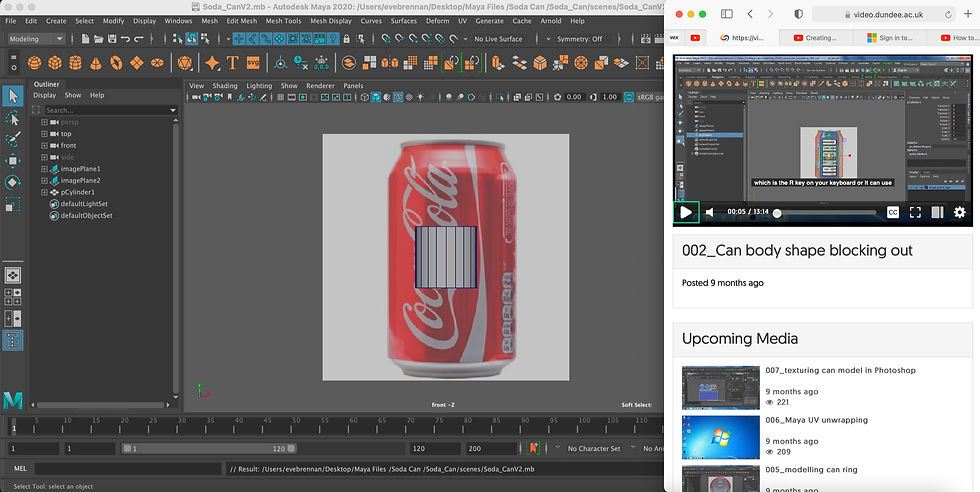Create a polygon plane from the shelf
This screenshot has height=492, width=980.
pyautogui.click(x=137, y=63)
